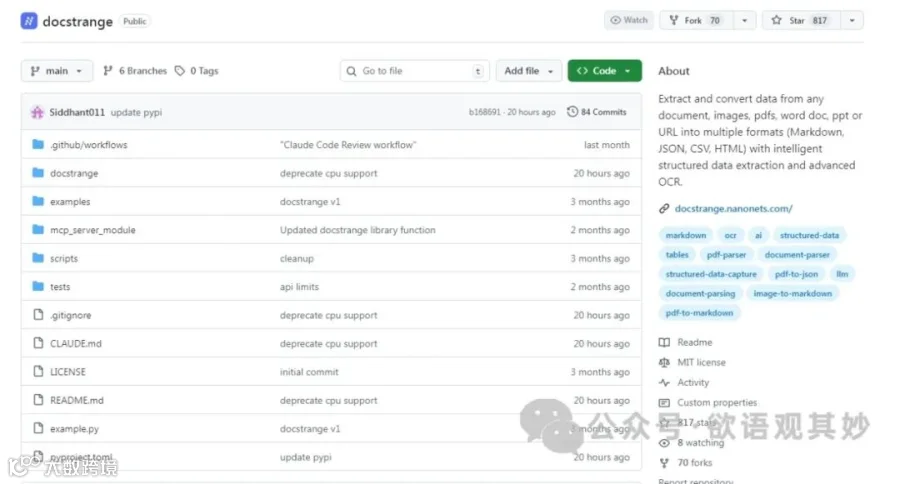View the 6 Branches link
Viewport: 900px width, 484px height.
click(135, 71)
